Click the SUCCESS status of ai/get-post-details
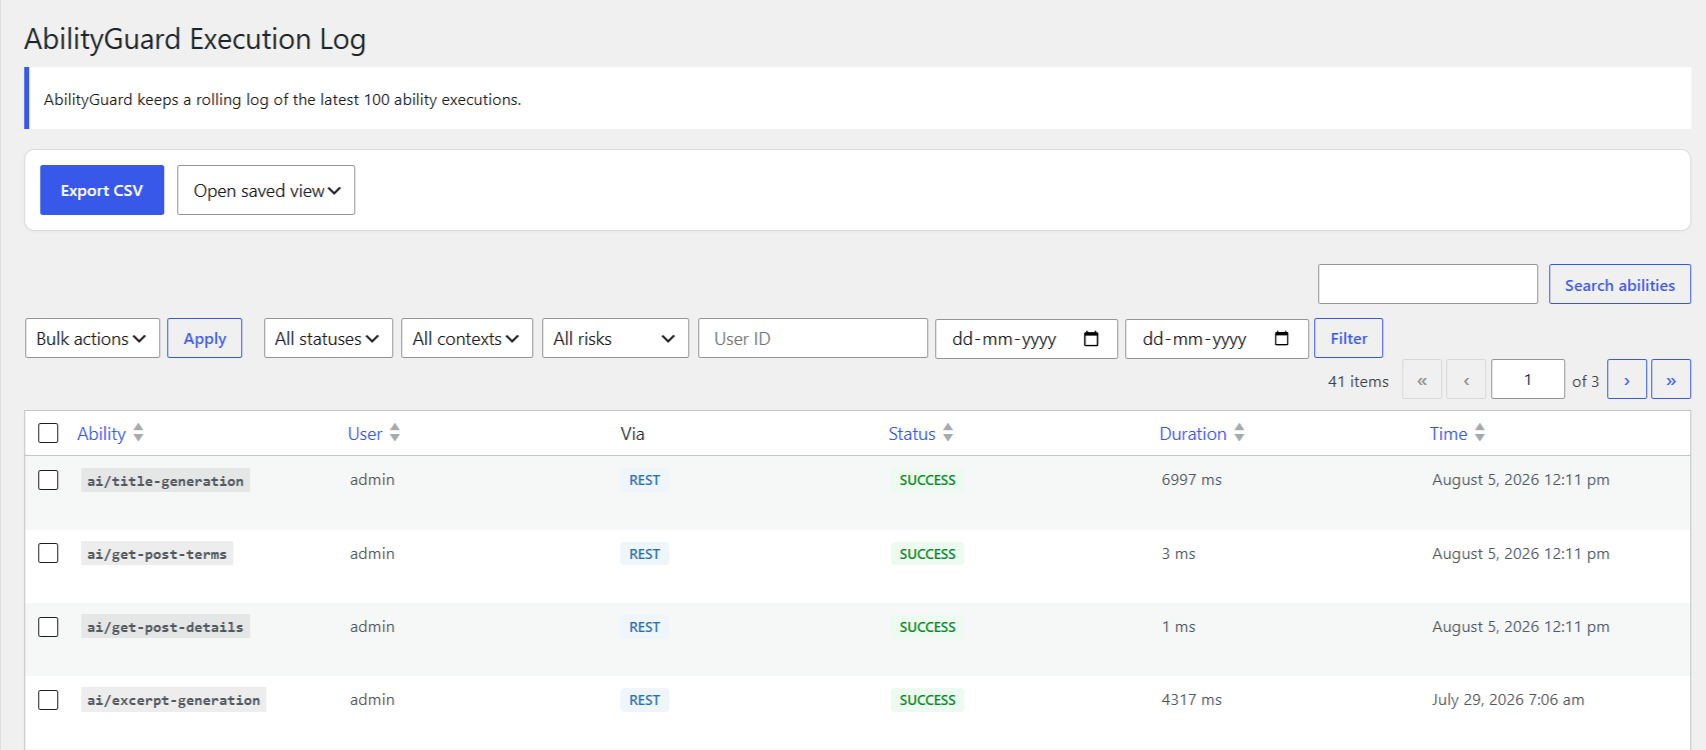Viewport: 1706px width, 750px height. click(928, 627)
